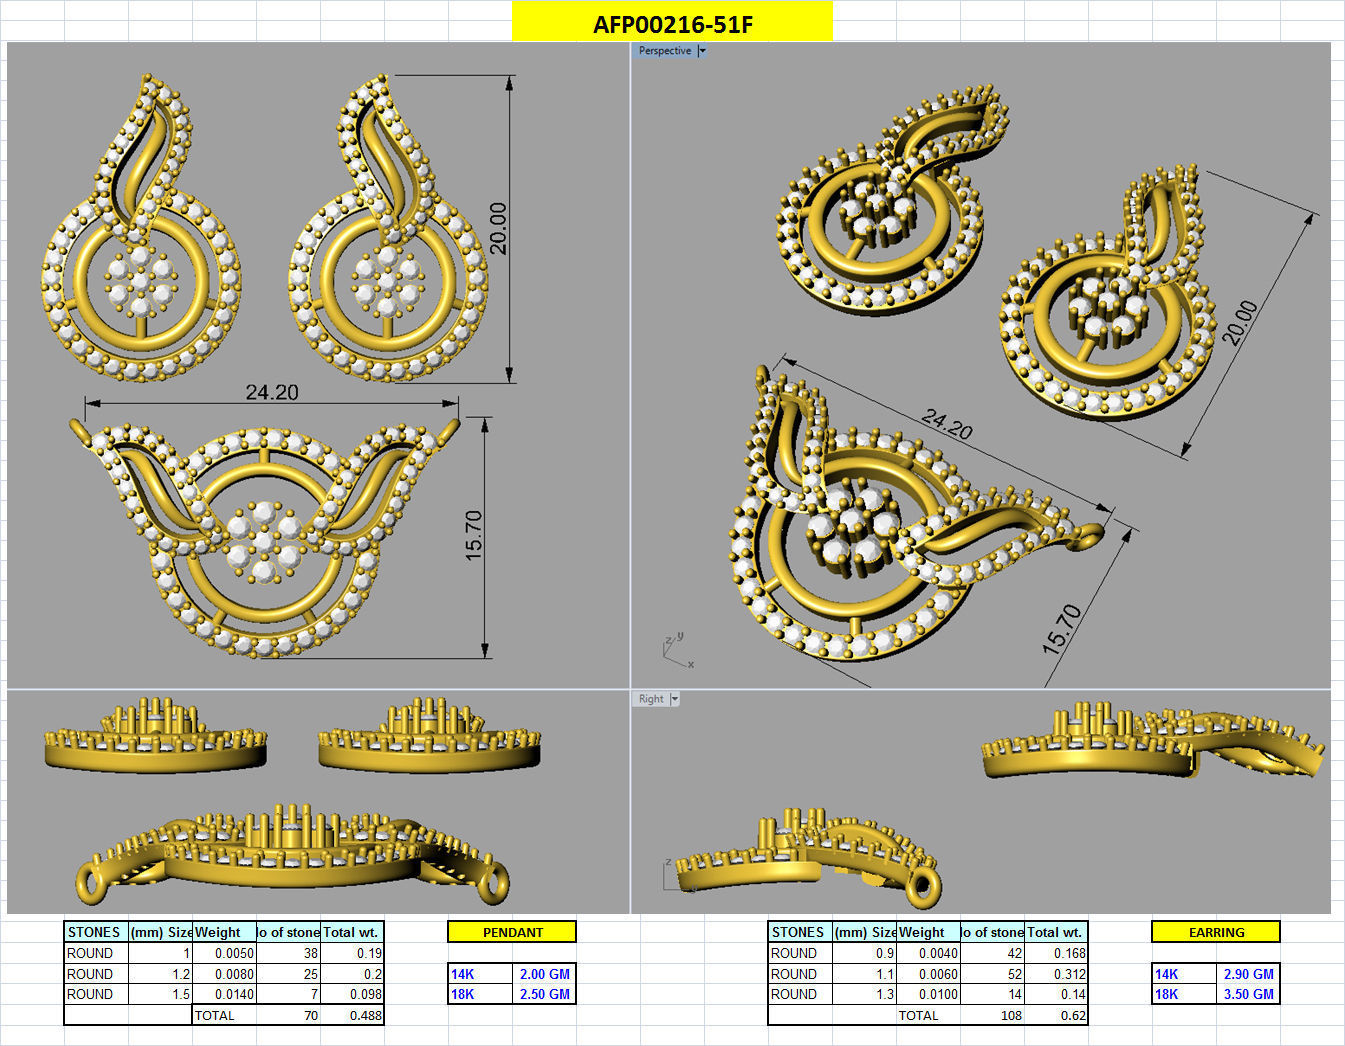Click the total weight cell 0.168

[x=1056, y=953]
